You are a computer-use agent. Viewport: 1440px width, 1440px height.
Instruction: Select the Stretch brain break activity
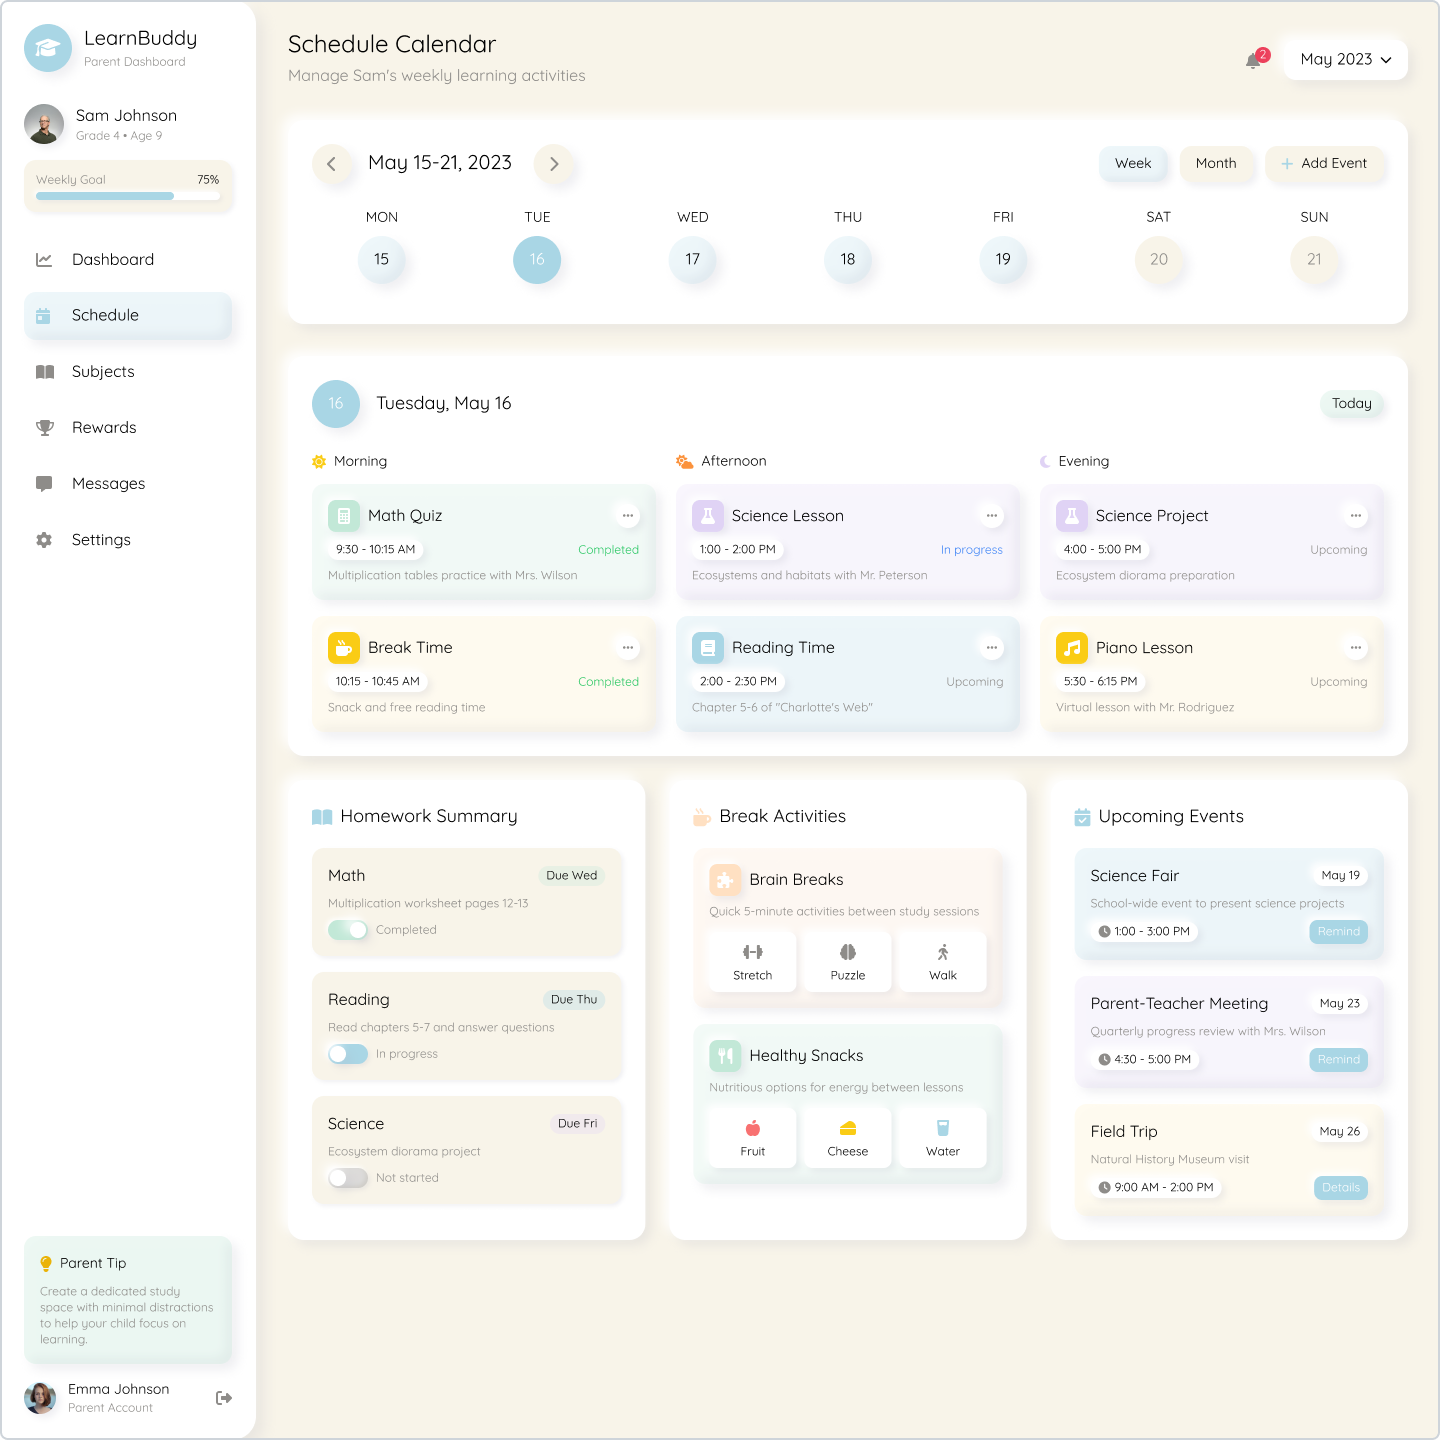tap(752, 962)
